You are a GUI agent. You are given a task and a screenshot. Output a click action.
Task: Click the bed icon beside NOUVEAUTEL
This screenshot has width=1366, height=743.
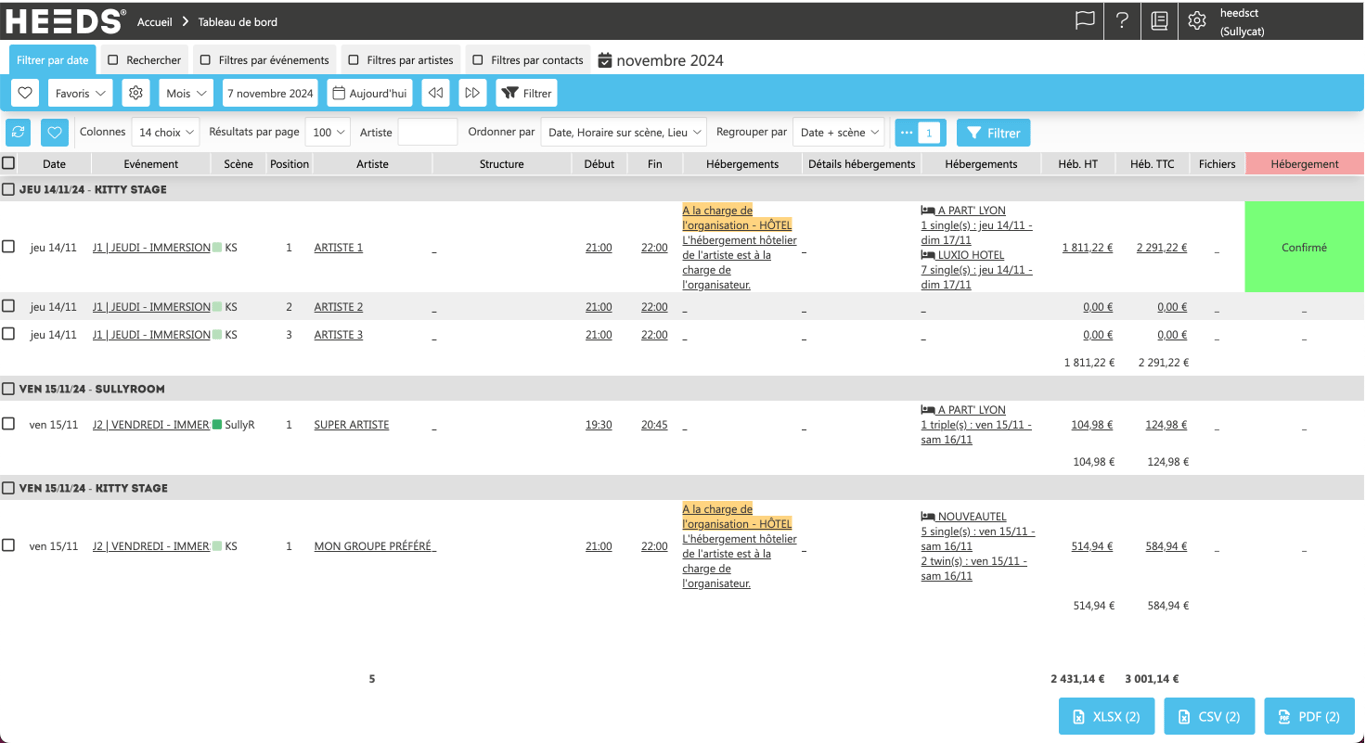pos(928,517)
